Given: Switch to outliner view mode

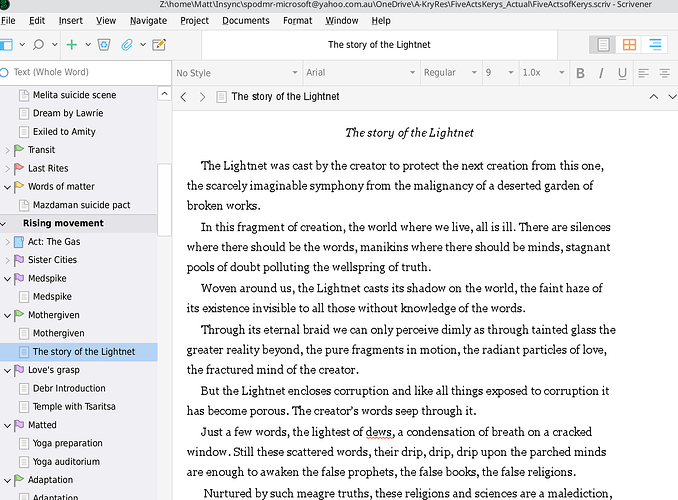Looking at the screenshot, I should pos(656,45).
